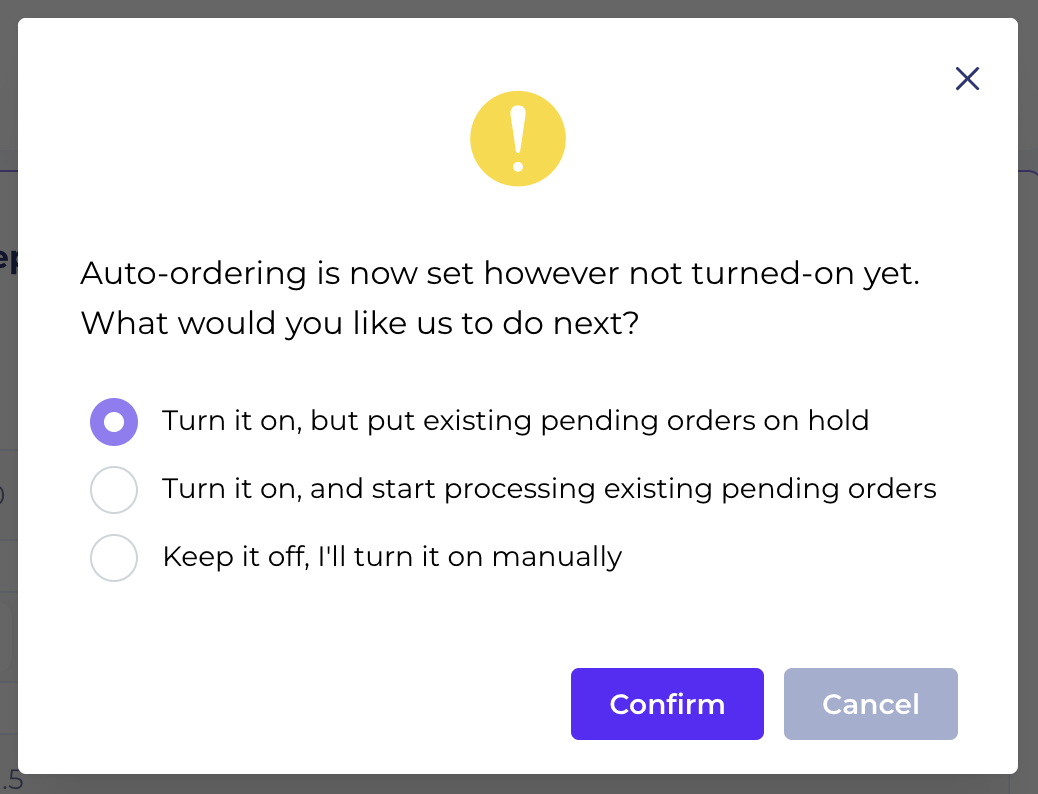Click the dimmed backdrop right of the dialog

coord(1028,397)
